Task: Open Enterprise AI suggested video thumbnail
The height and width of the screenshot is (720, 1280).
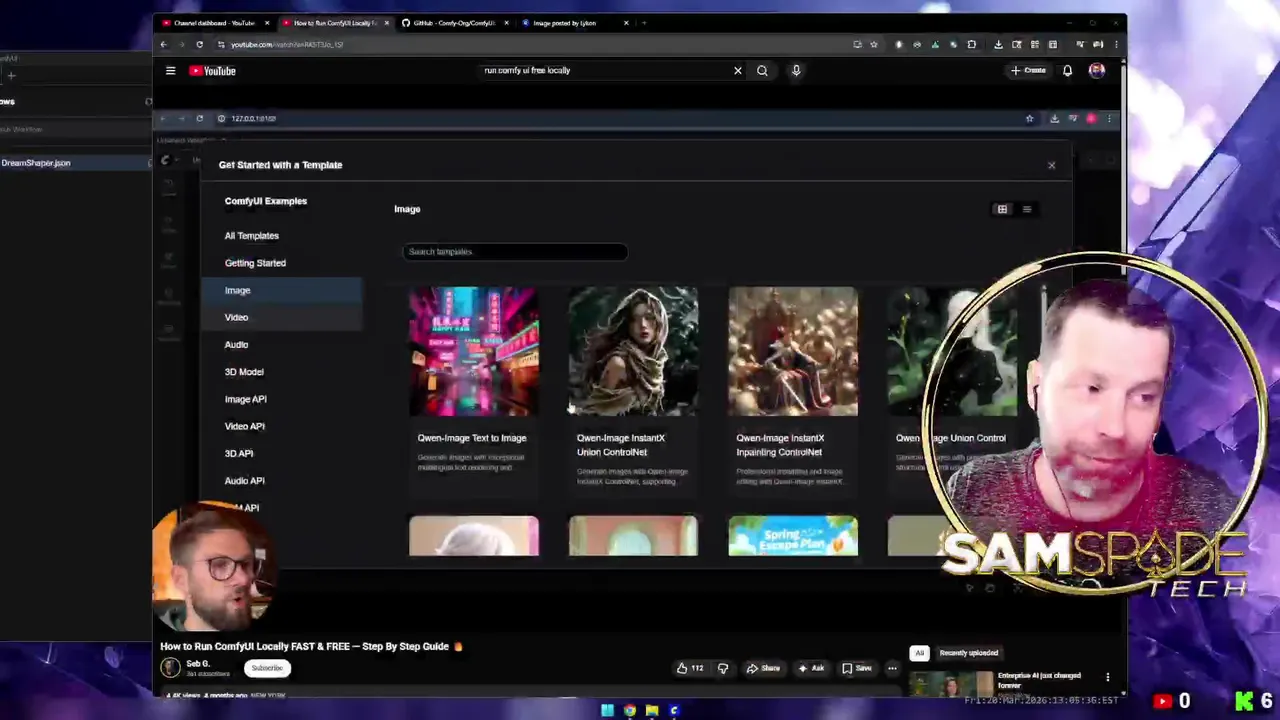Action: 951,684
